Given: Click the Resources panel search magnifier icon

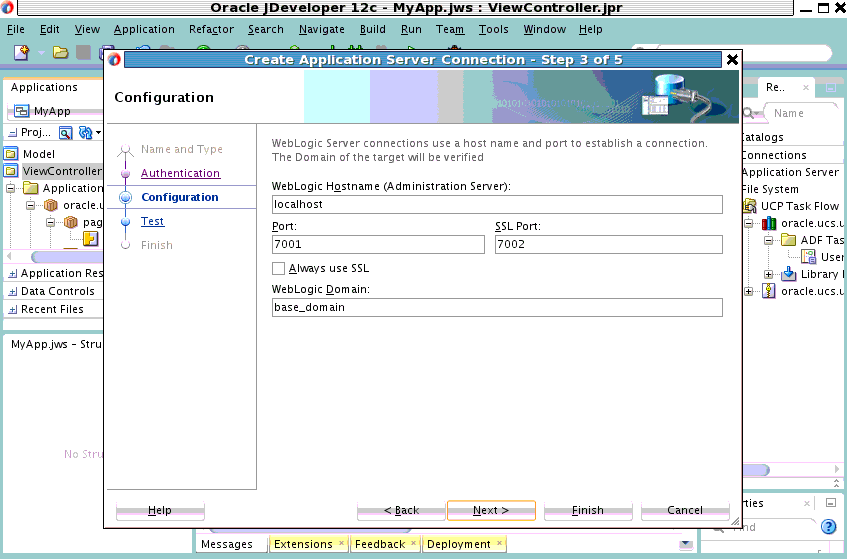Looking at the screenshot, I should coord(749,113).
